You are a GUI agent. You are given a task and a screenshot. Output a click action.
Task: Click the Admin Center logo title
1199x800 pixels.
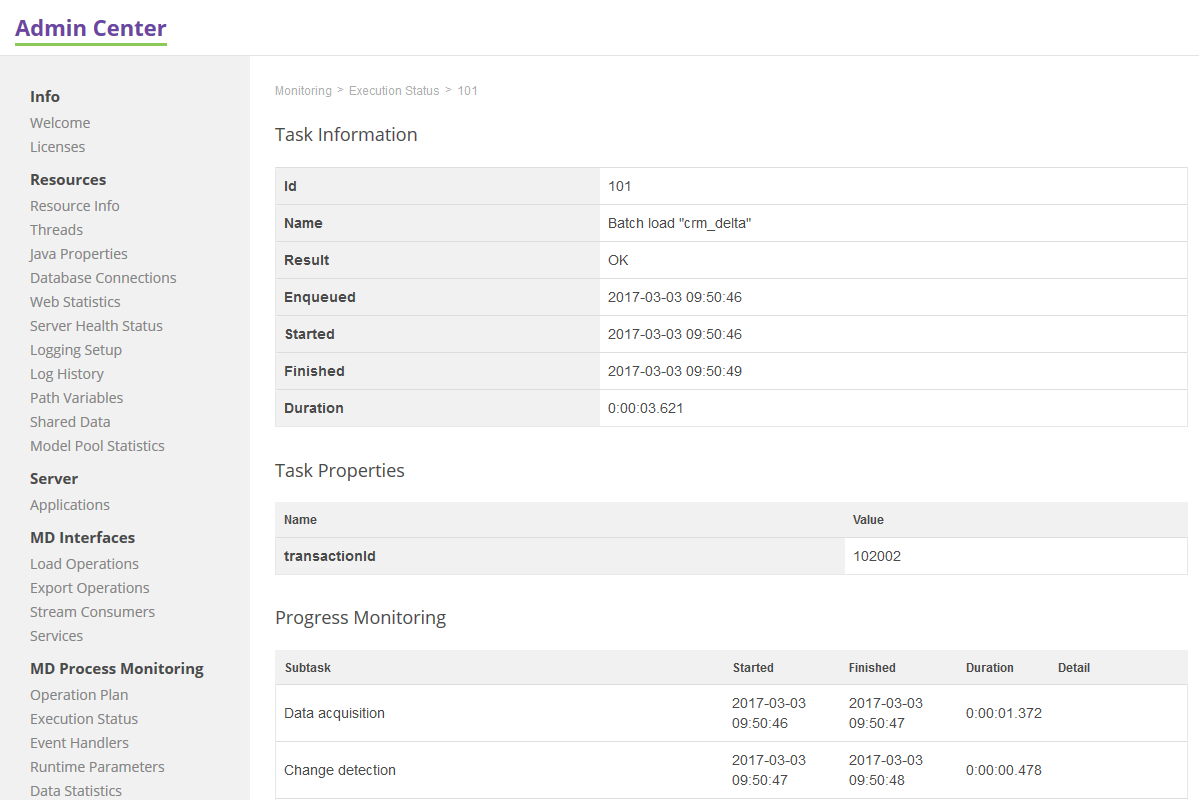tap(91, 28)
